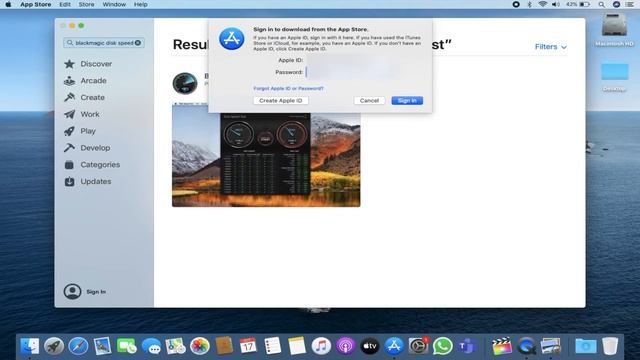Open Podcasts from the dock

(346, 346)
